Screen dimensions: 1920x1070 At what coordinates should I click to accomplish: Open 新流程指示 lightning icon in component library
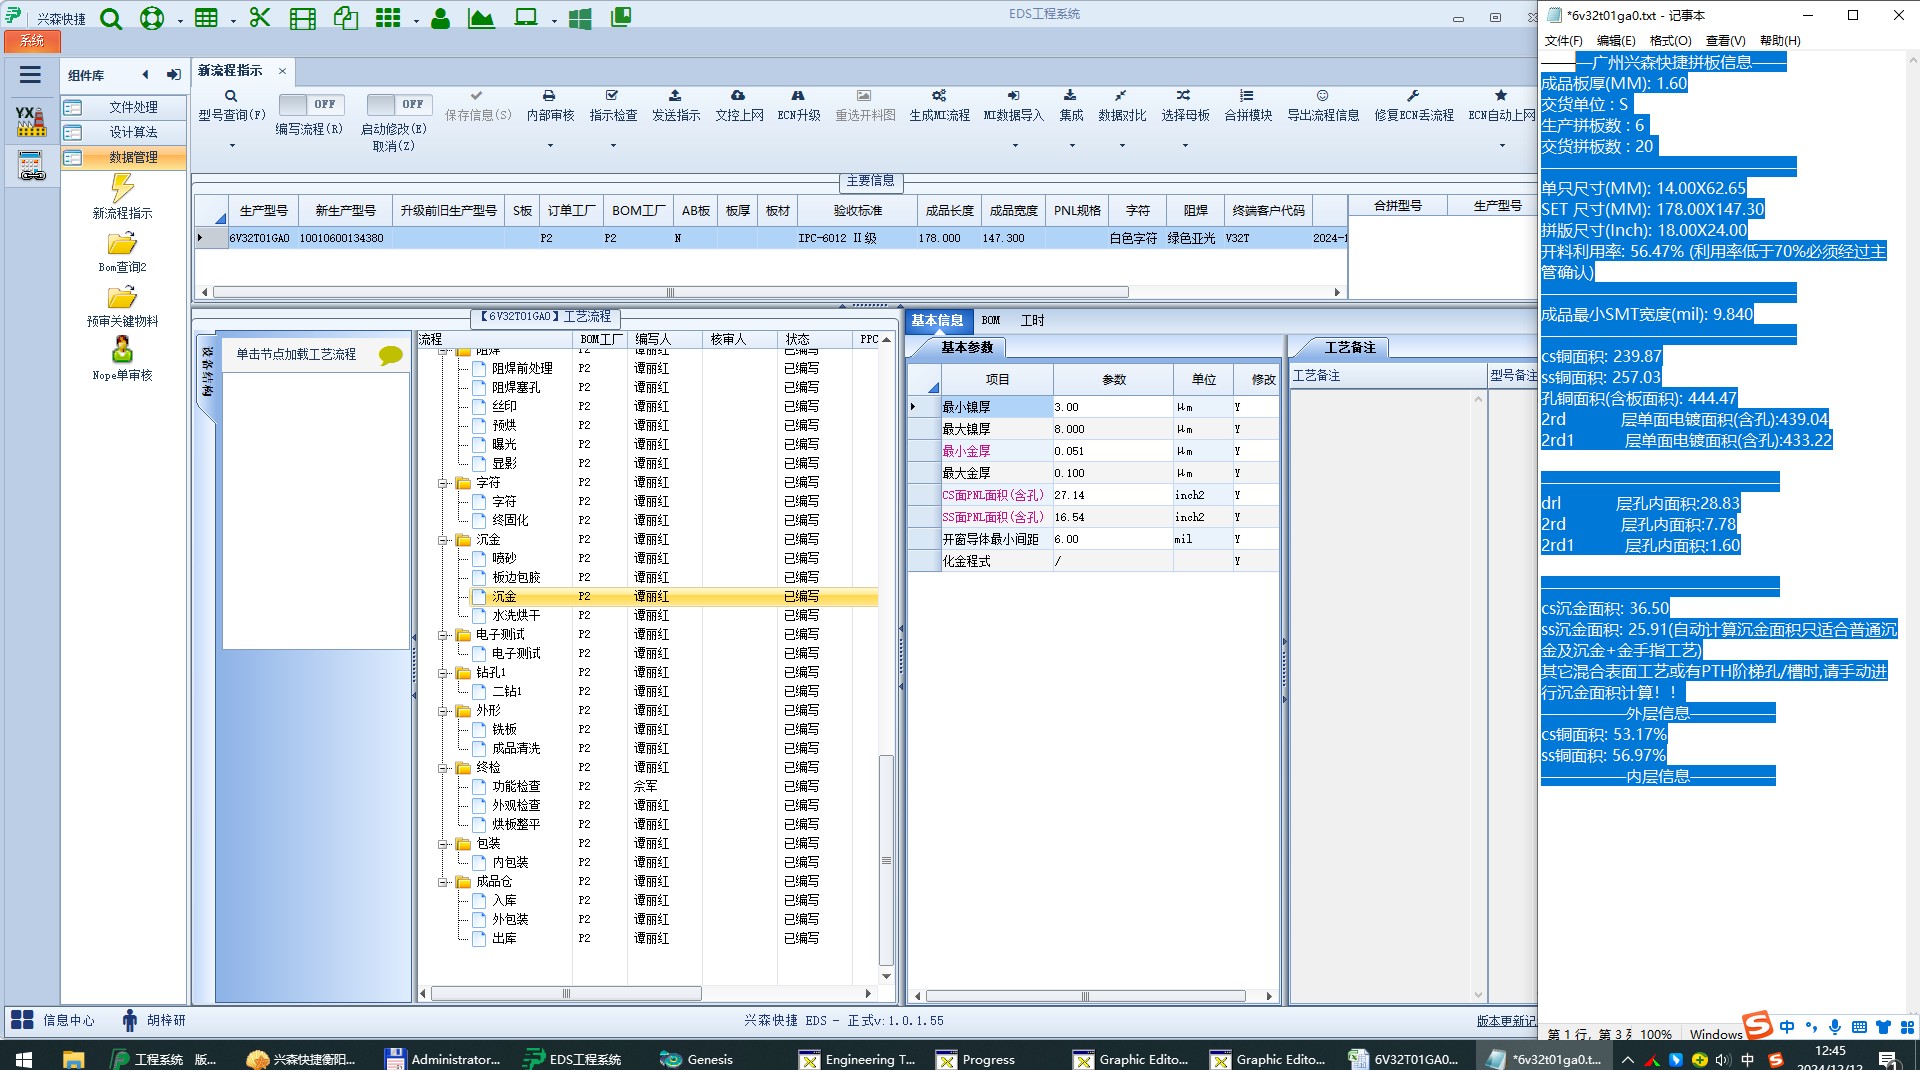coord(122,188)
